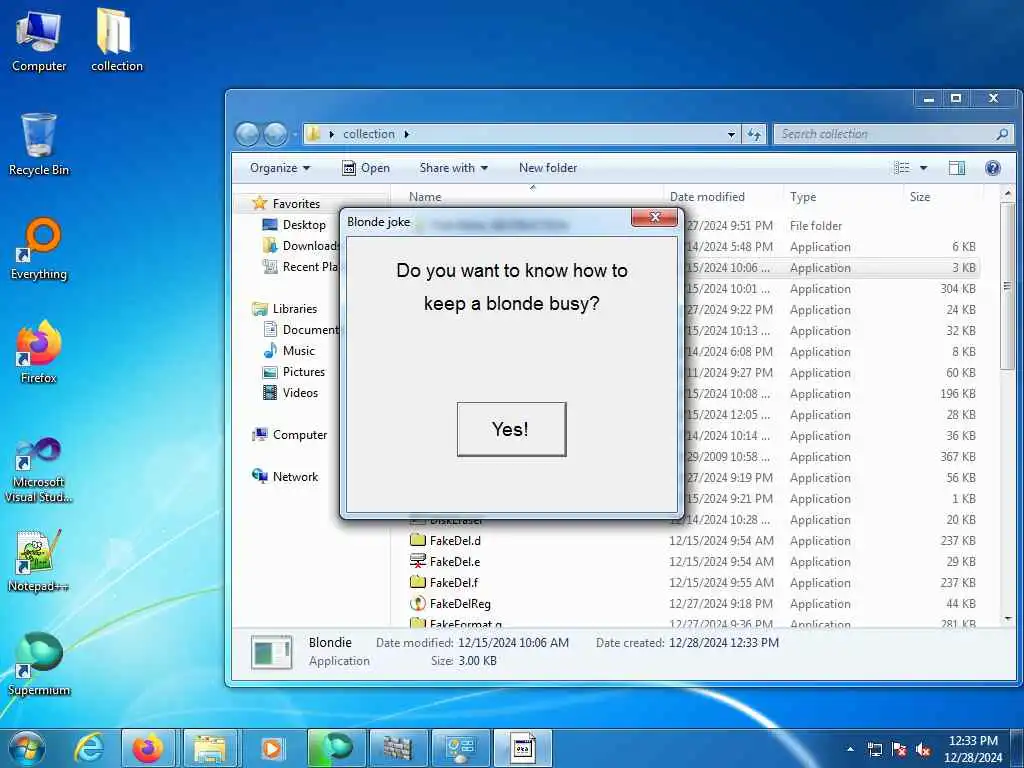
Task: Launch Internet Explorer from taskbar
Action: 88,748
